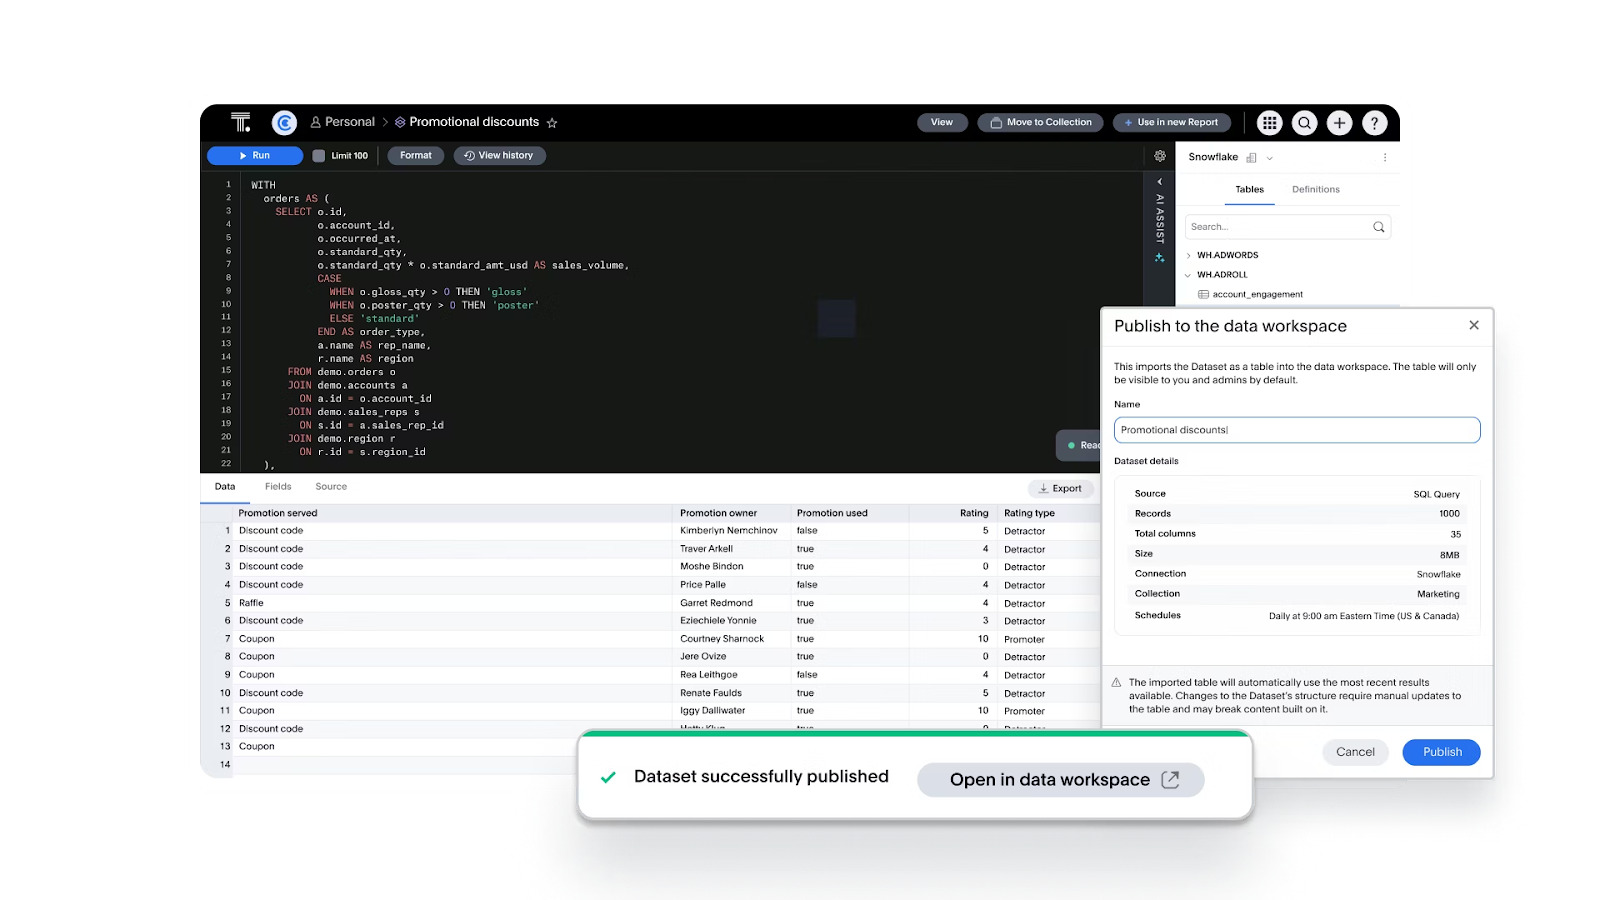Click the blue circular workspace avatar icon
1600x900 pixels.
pyautogui.click(x=285, y=122)
